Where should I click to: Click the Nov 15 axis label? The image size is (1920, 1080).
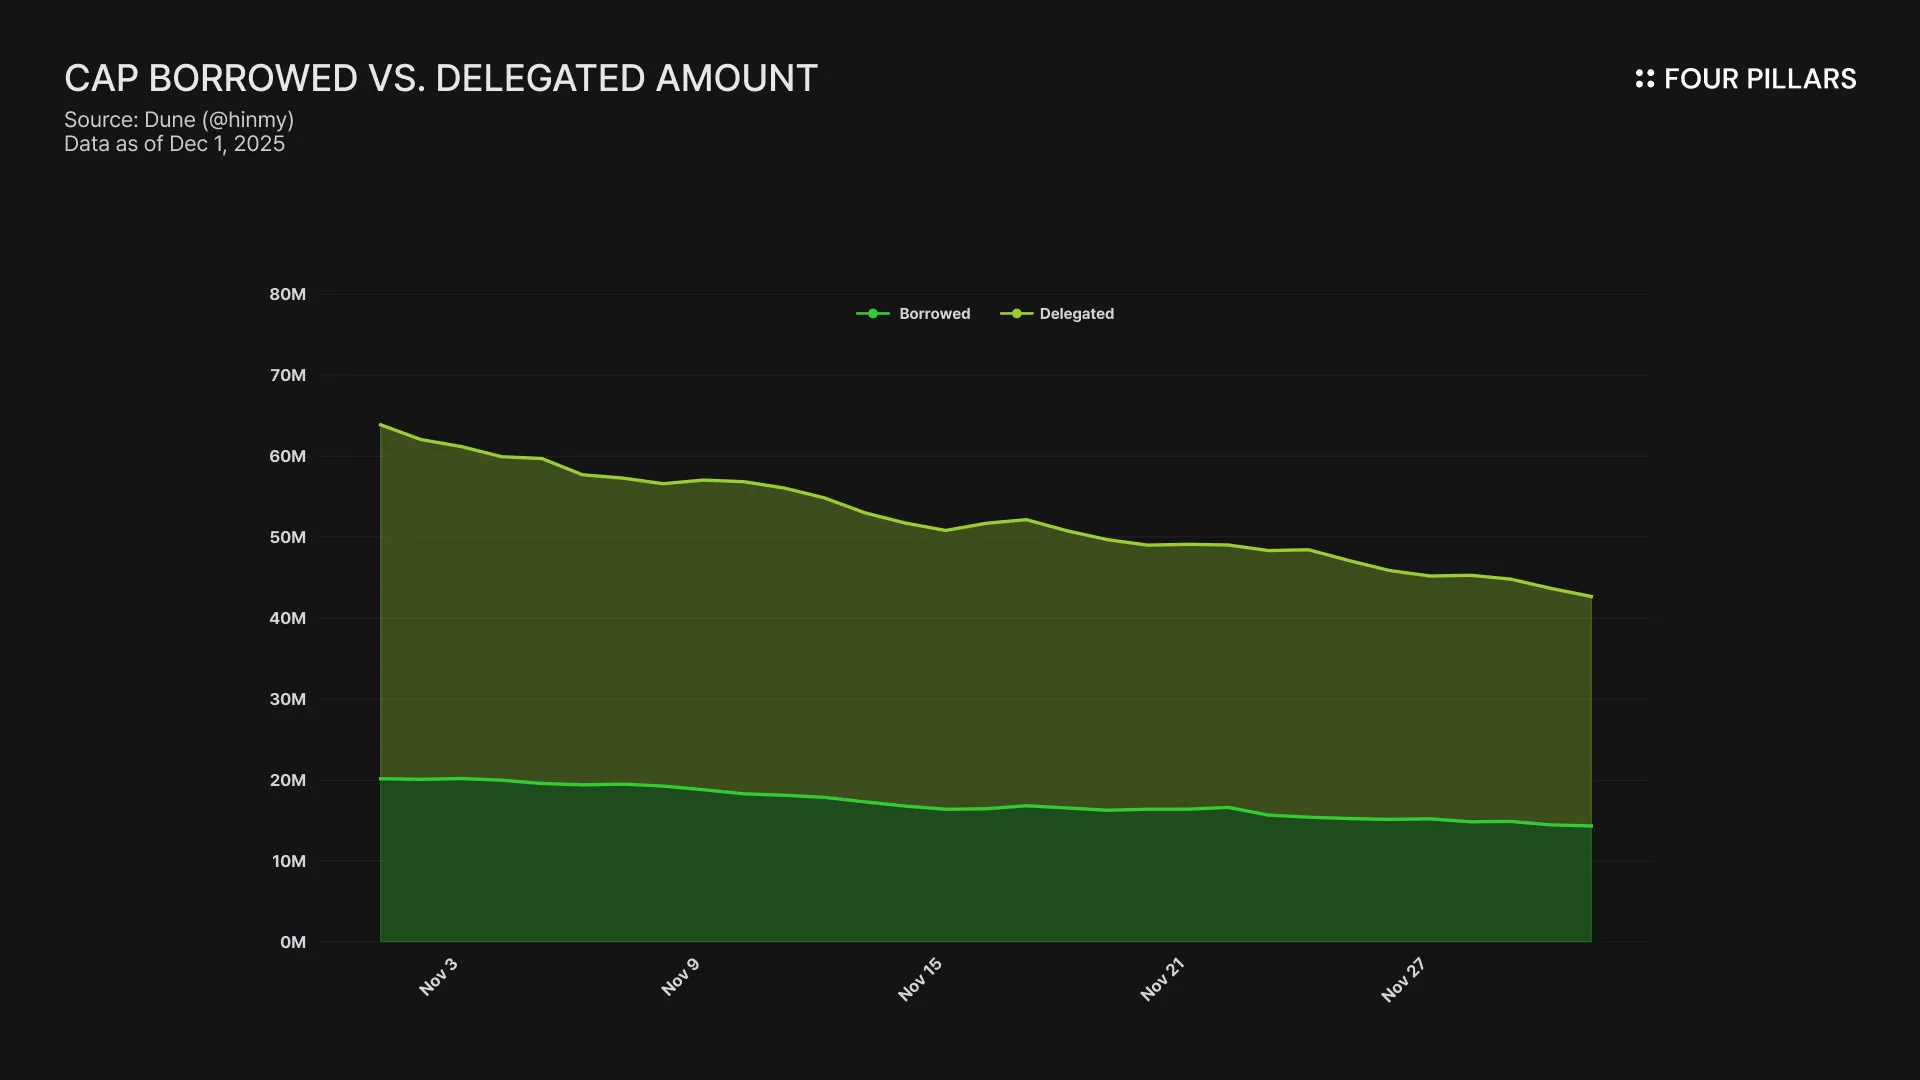pos(920,979)
